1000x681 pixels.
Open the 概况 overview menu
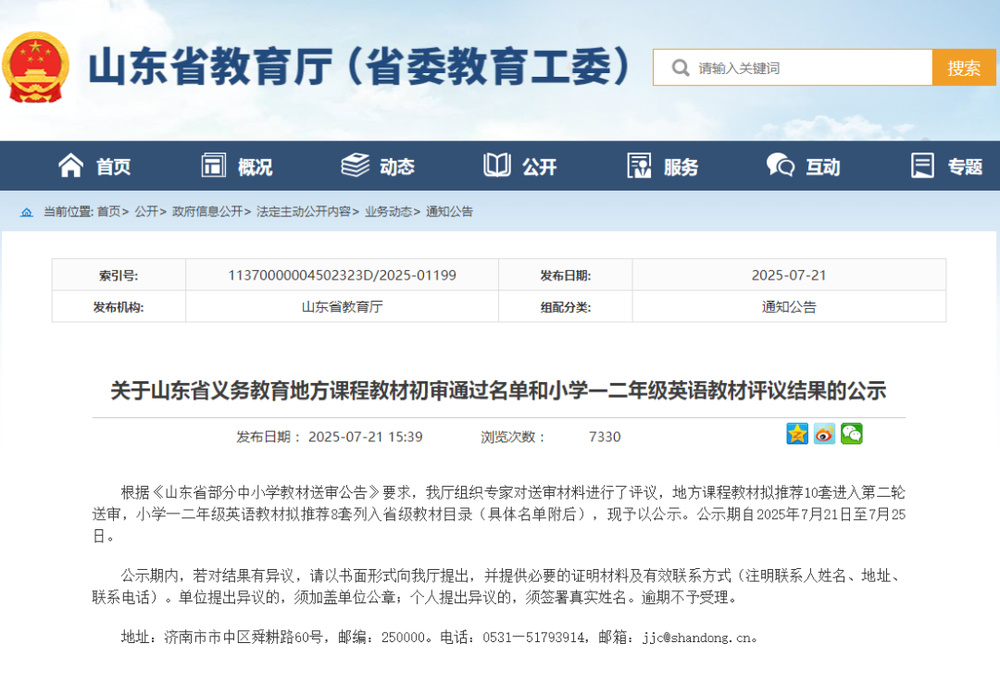pyautogui.click(x=237, y=166)
